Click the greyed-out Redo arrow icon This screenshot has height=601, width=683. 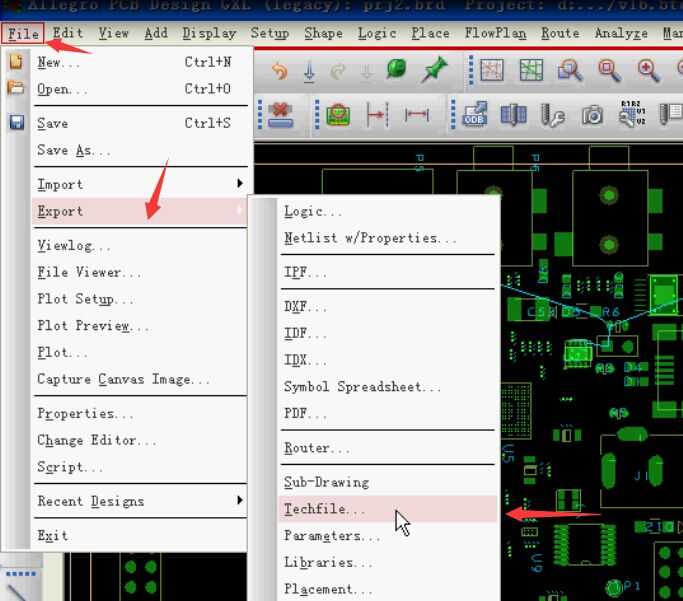click(338, 71)
